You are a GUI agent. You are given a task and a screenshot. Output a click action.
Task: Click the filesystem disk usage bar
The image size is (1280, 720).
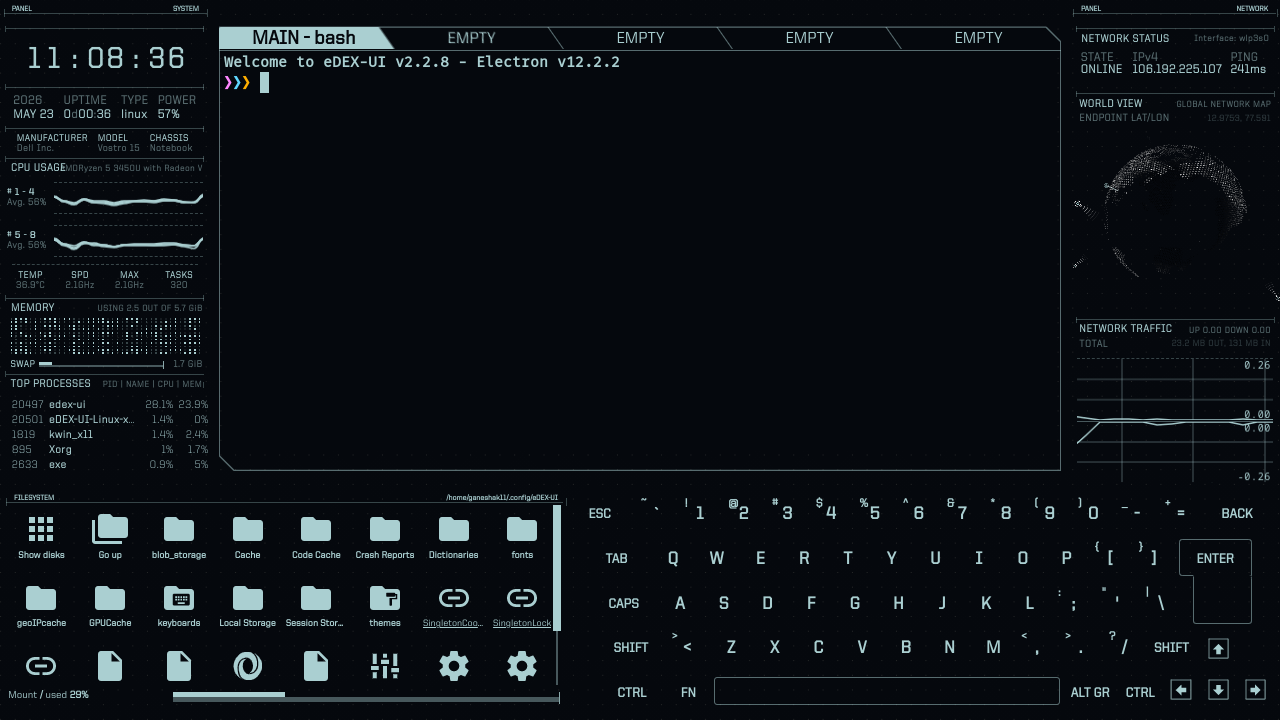[x=366, y=695]
